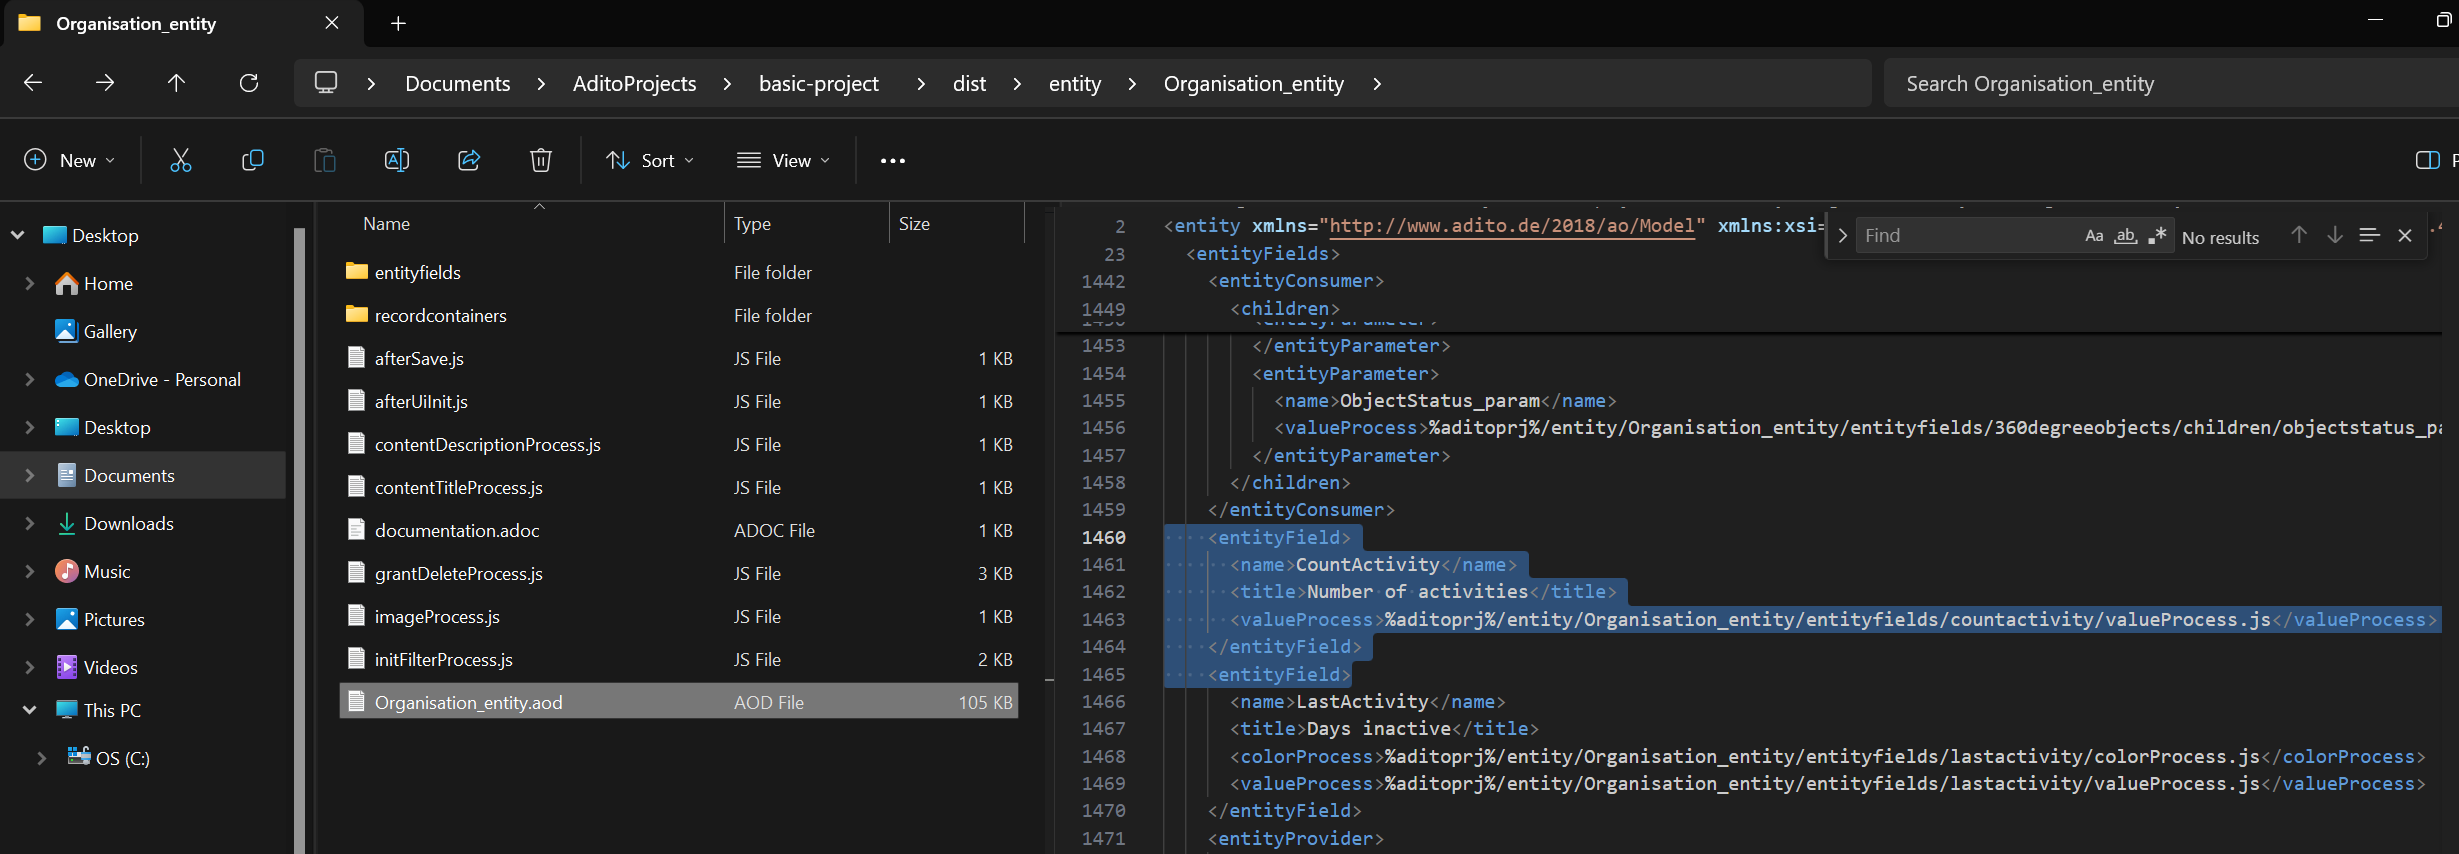Select the entityfields folder
The image size is (2459, 854).
[679, 272]
